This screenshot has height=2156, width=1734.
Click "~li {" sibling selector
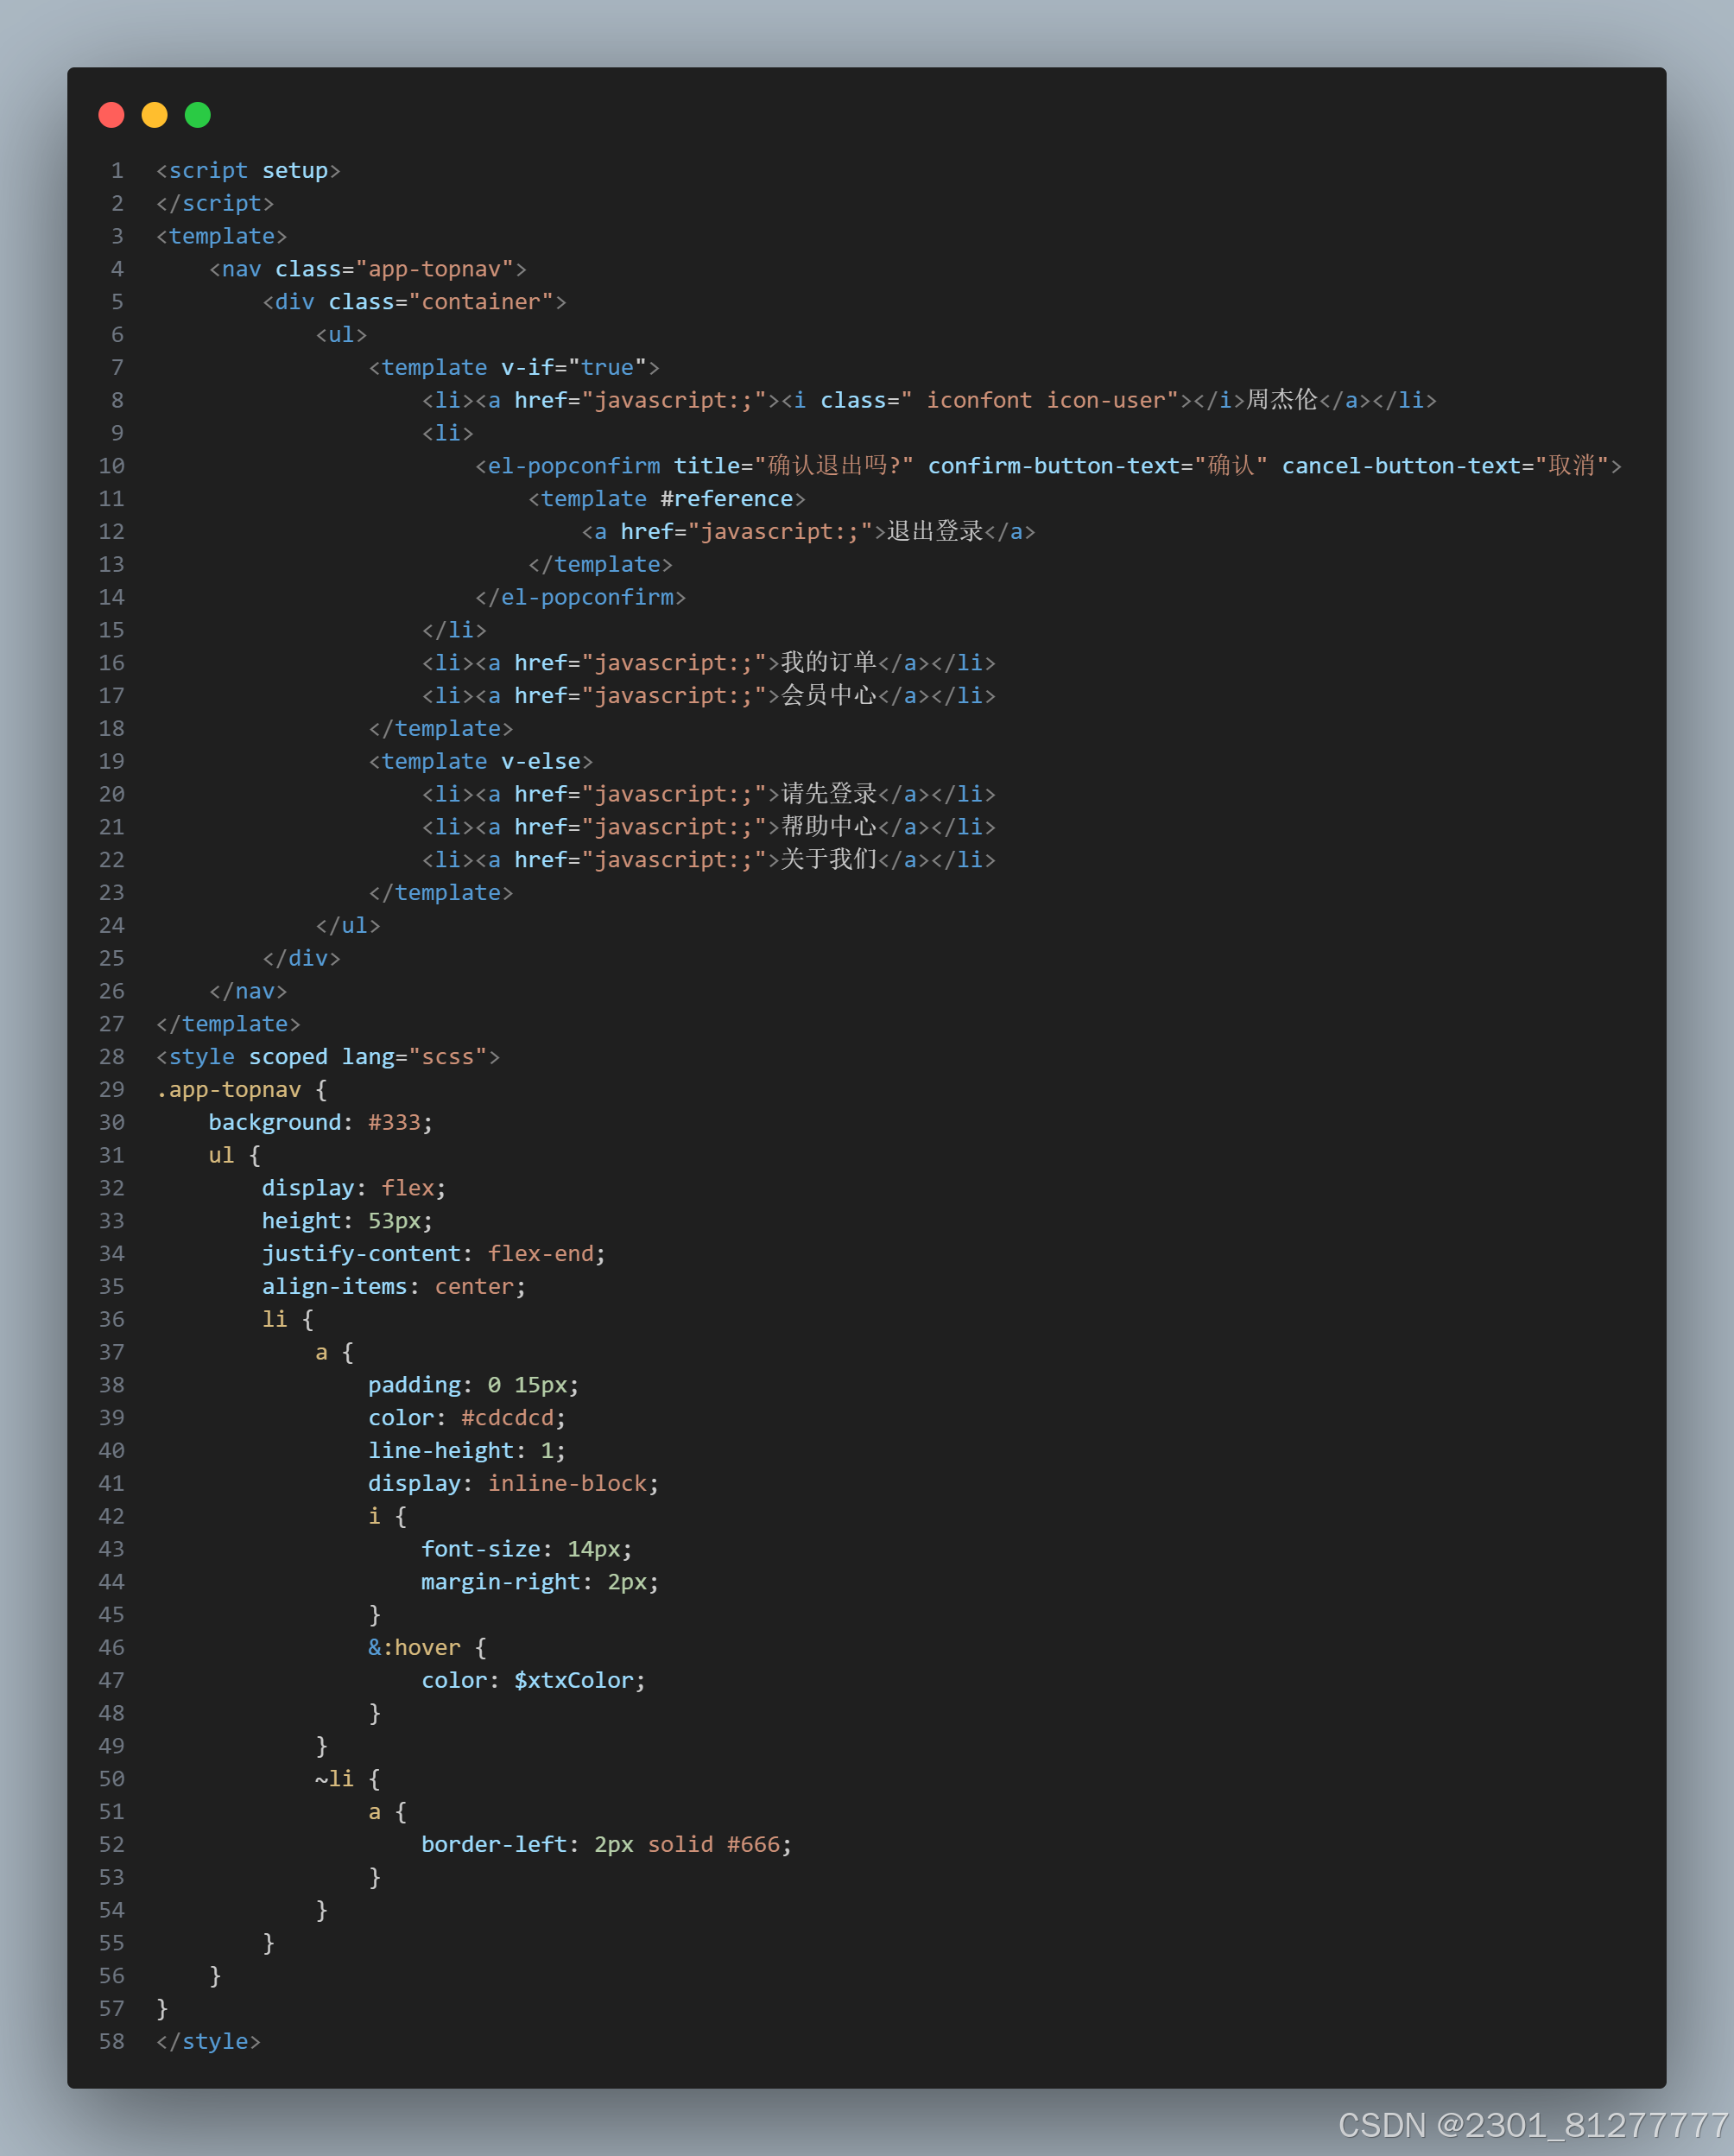coord(348,1779)
